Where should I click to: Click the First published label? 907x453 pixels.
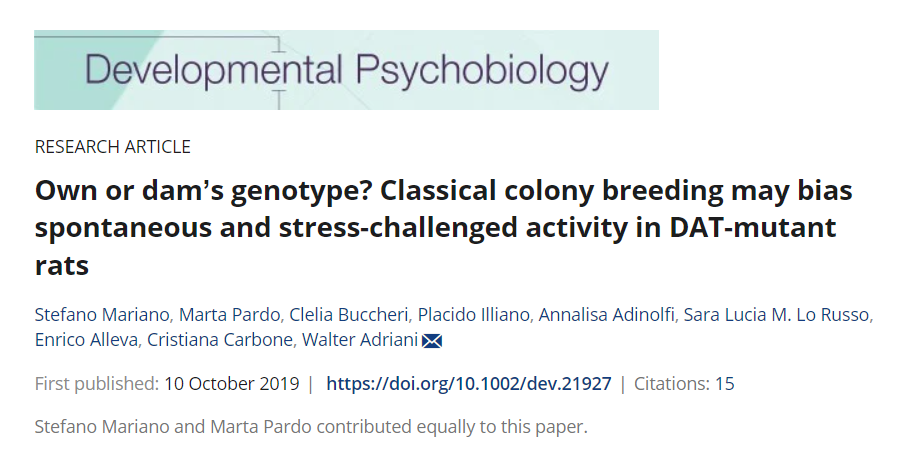click(x=97, y=384)
